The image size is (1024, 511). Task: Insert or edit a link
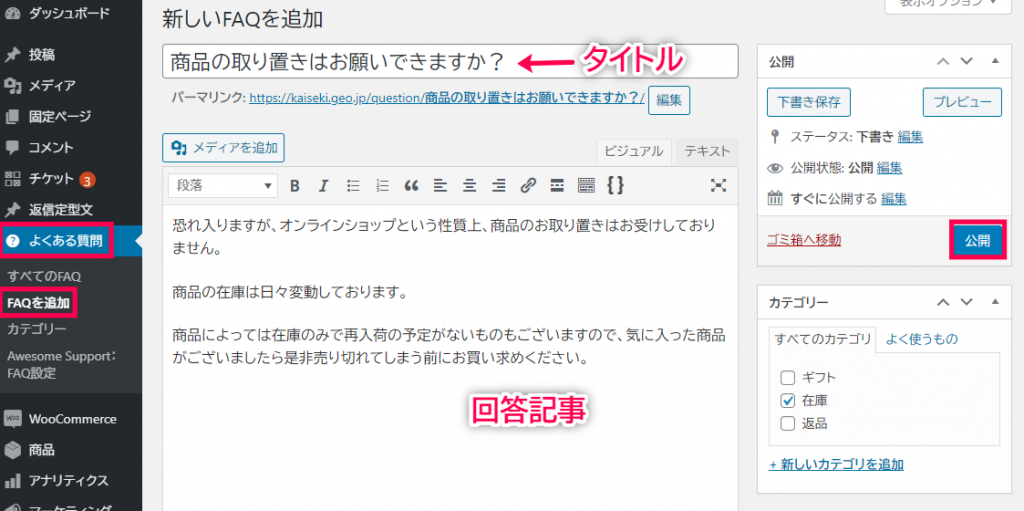pos(528,186)
